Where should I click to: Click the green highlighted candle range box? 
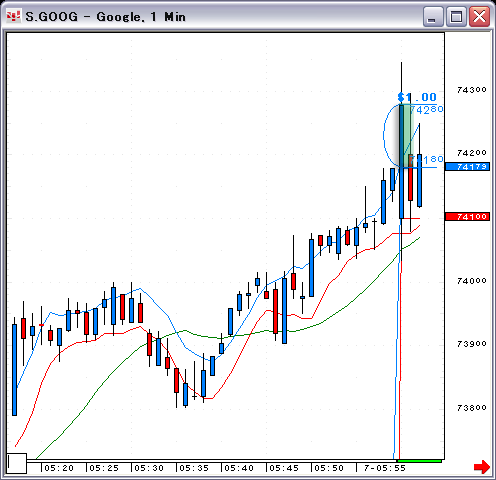point(406,135)
